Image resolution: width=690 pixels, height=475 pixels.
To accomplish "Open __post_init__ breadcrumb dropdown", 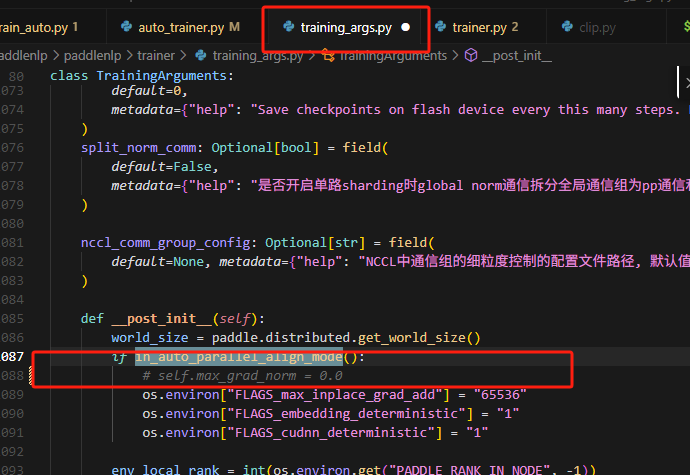I will (x=519, y=56).
